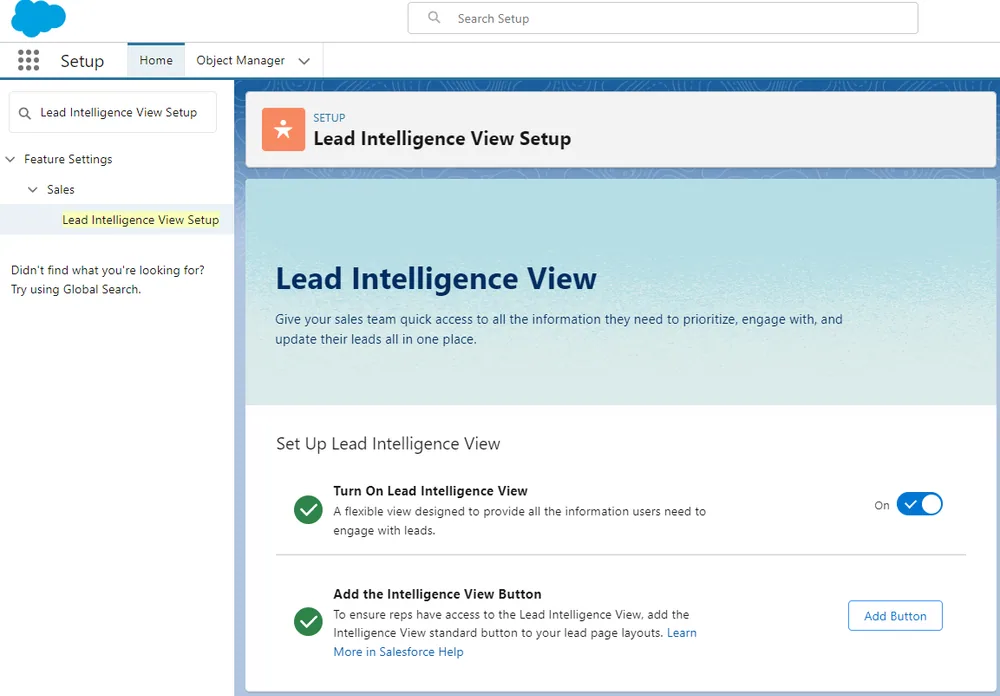Viewport: 1000px width, 696px height.
Task: Focus the Search Setup field
Action: (663, 19)
